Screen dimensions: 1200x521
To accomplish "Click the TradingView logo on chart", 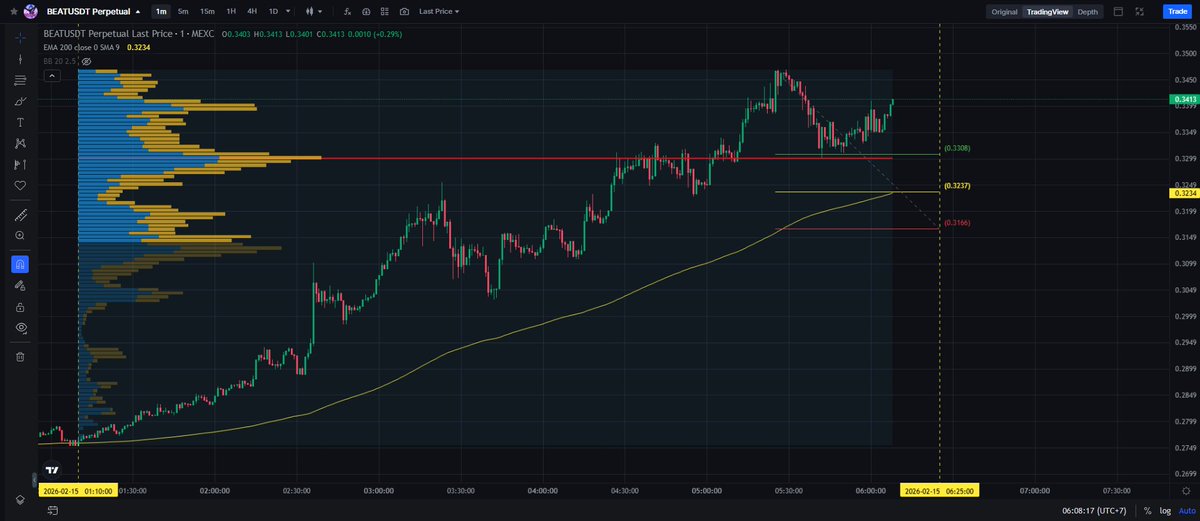I will [x=53, y=469].
